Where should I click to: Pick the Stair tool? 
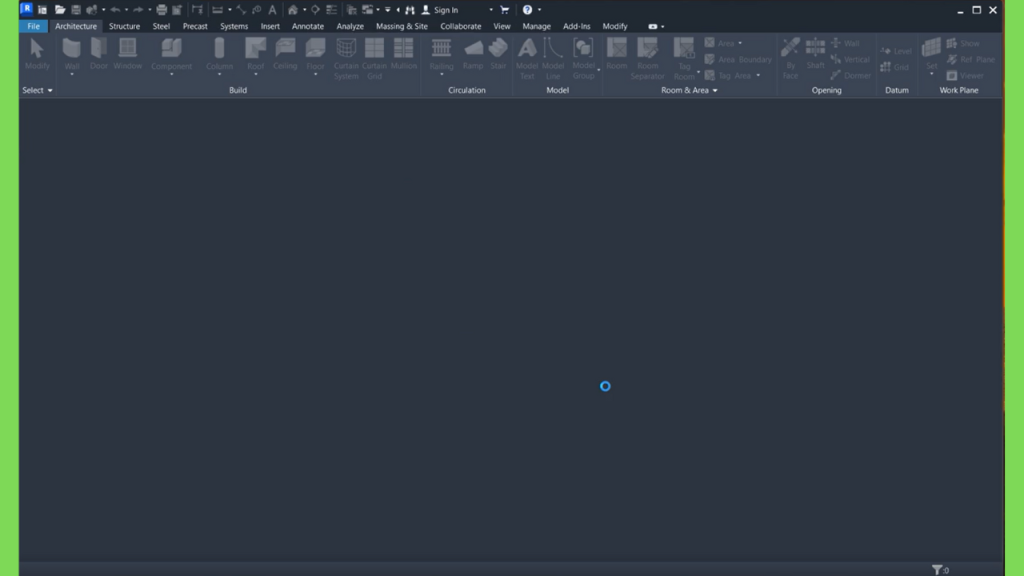[x=498, y=53]
